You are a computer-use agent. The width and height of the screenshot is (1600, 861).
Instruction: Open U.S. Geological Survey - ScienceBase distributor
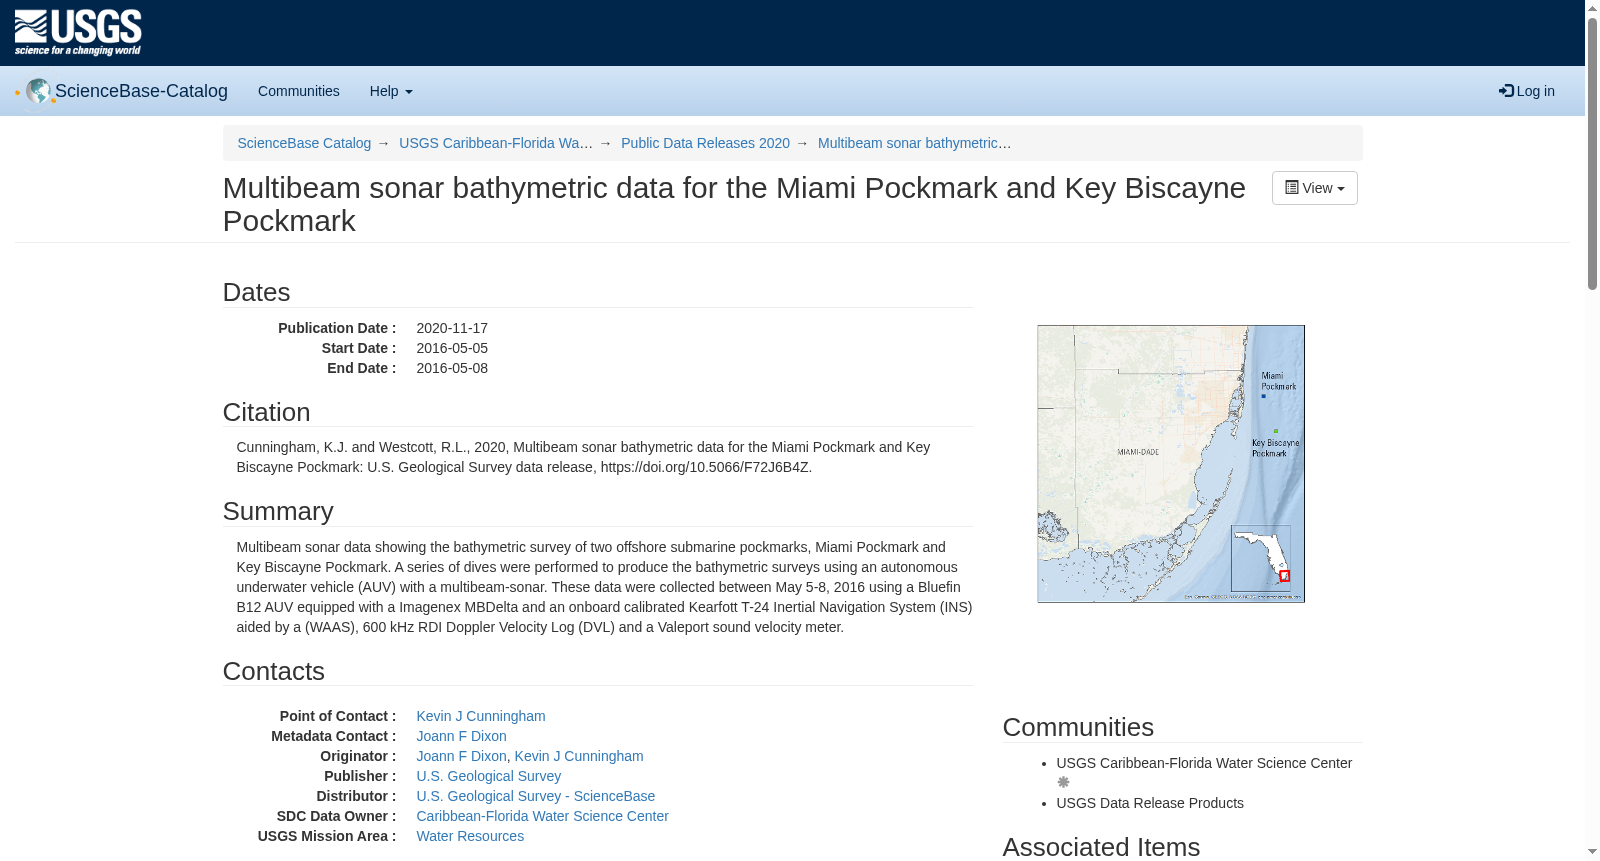coord(535,796)
